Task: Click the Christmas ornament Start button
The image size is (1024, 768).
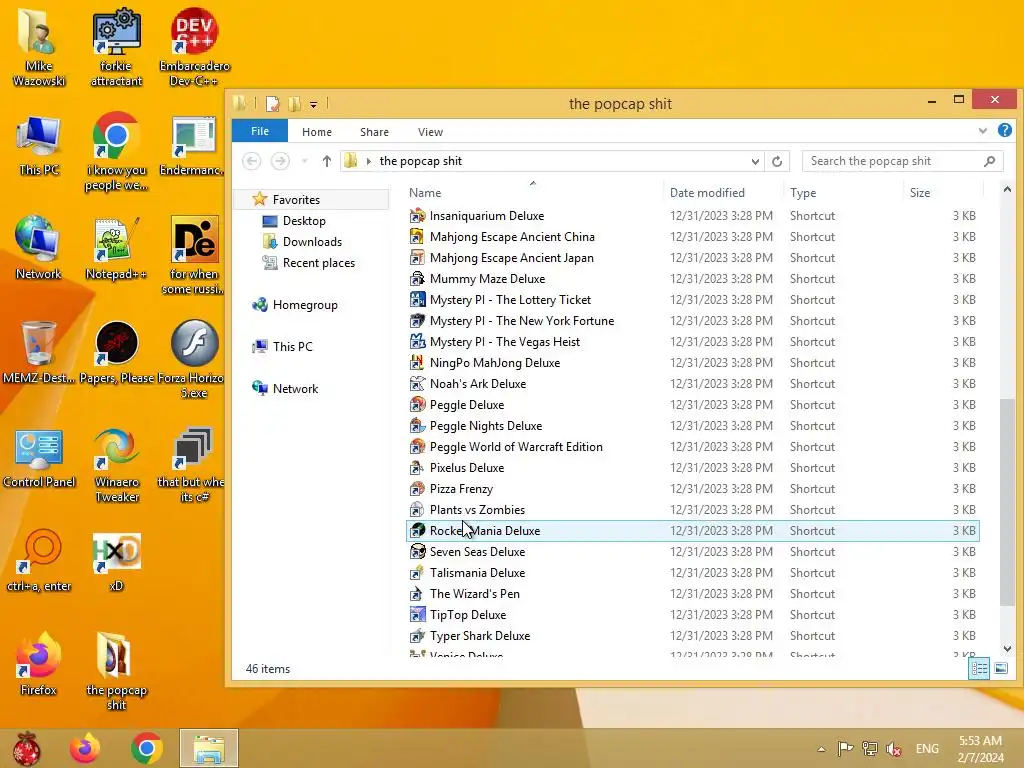Action: click(x=26, y=748)
